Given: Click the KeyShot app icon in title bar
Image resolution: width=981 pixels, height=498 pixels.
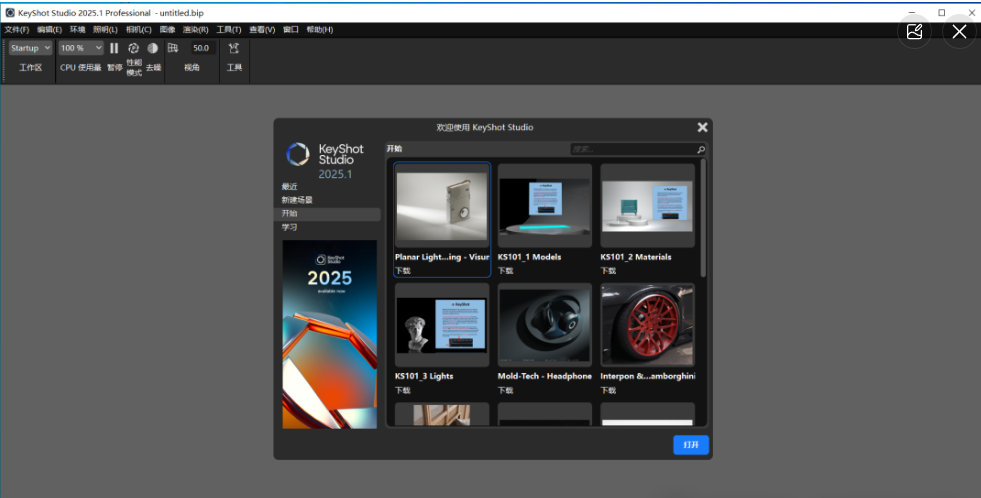Looking at the screenshot, I should (x=10, y=13).
